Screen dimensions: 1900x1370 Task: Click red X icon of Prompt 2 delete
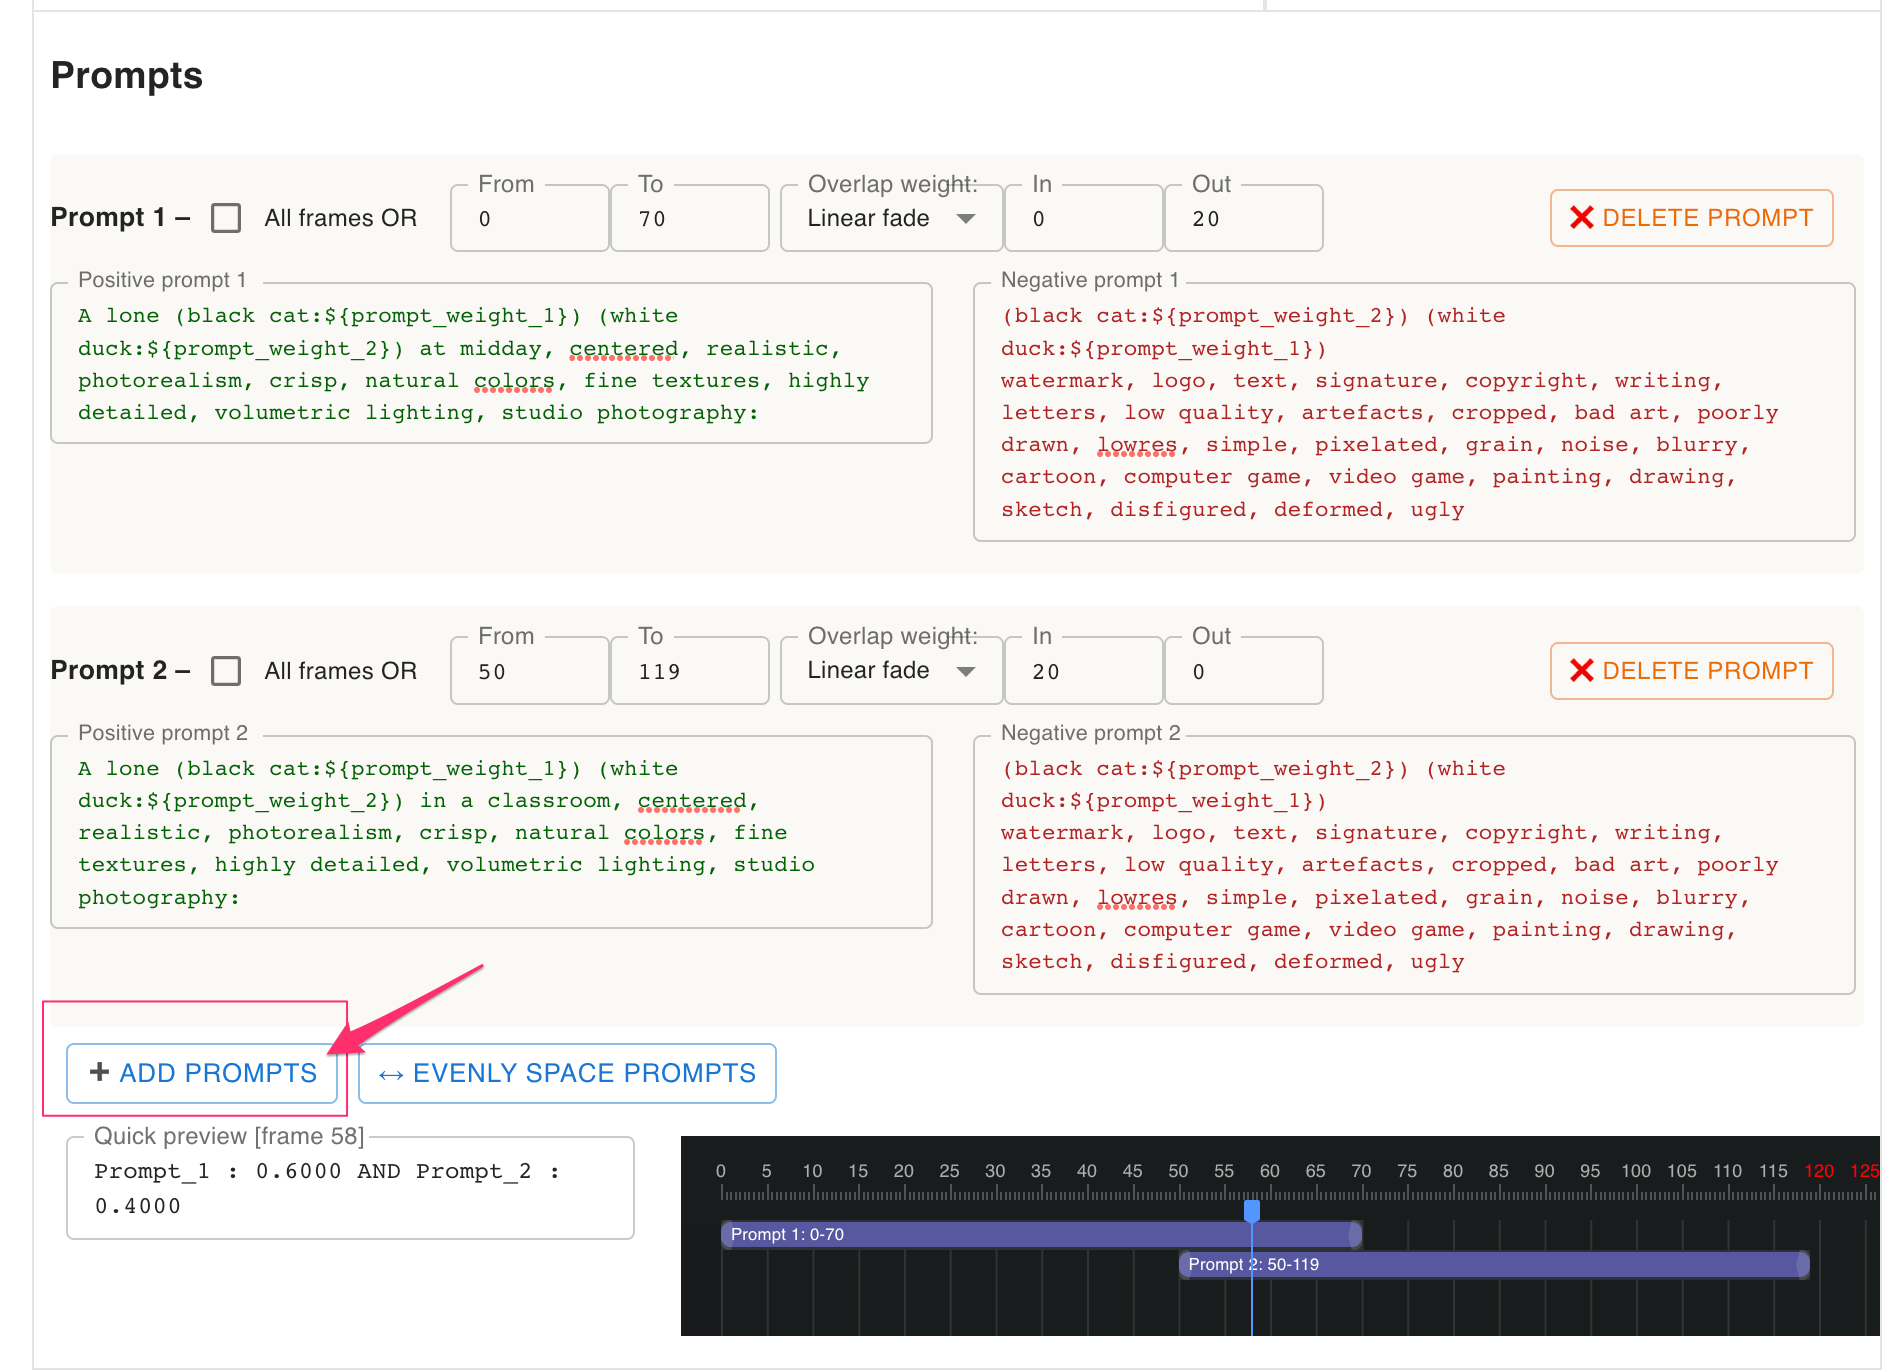pyautogui.click(x=1581, y=671)
